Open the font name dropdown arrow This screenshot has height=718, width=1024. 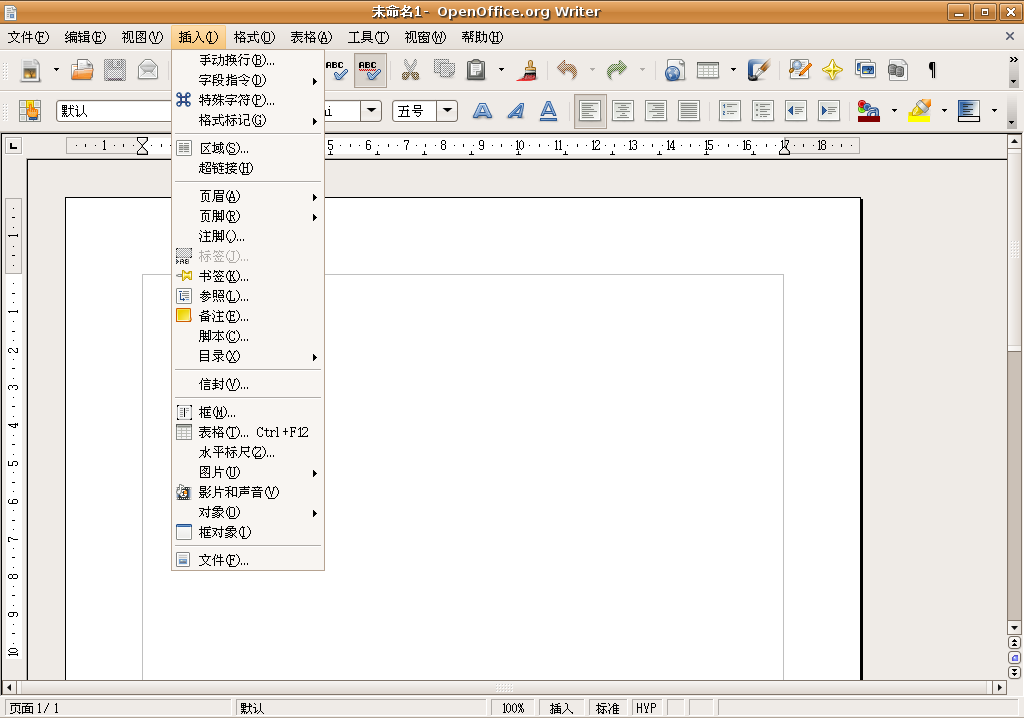[371, 110]
